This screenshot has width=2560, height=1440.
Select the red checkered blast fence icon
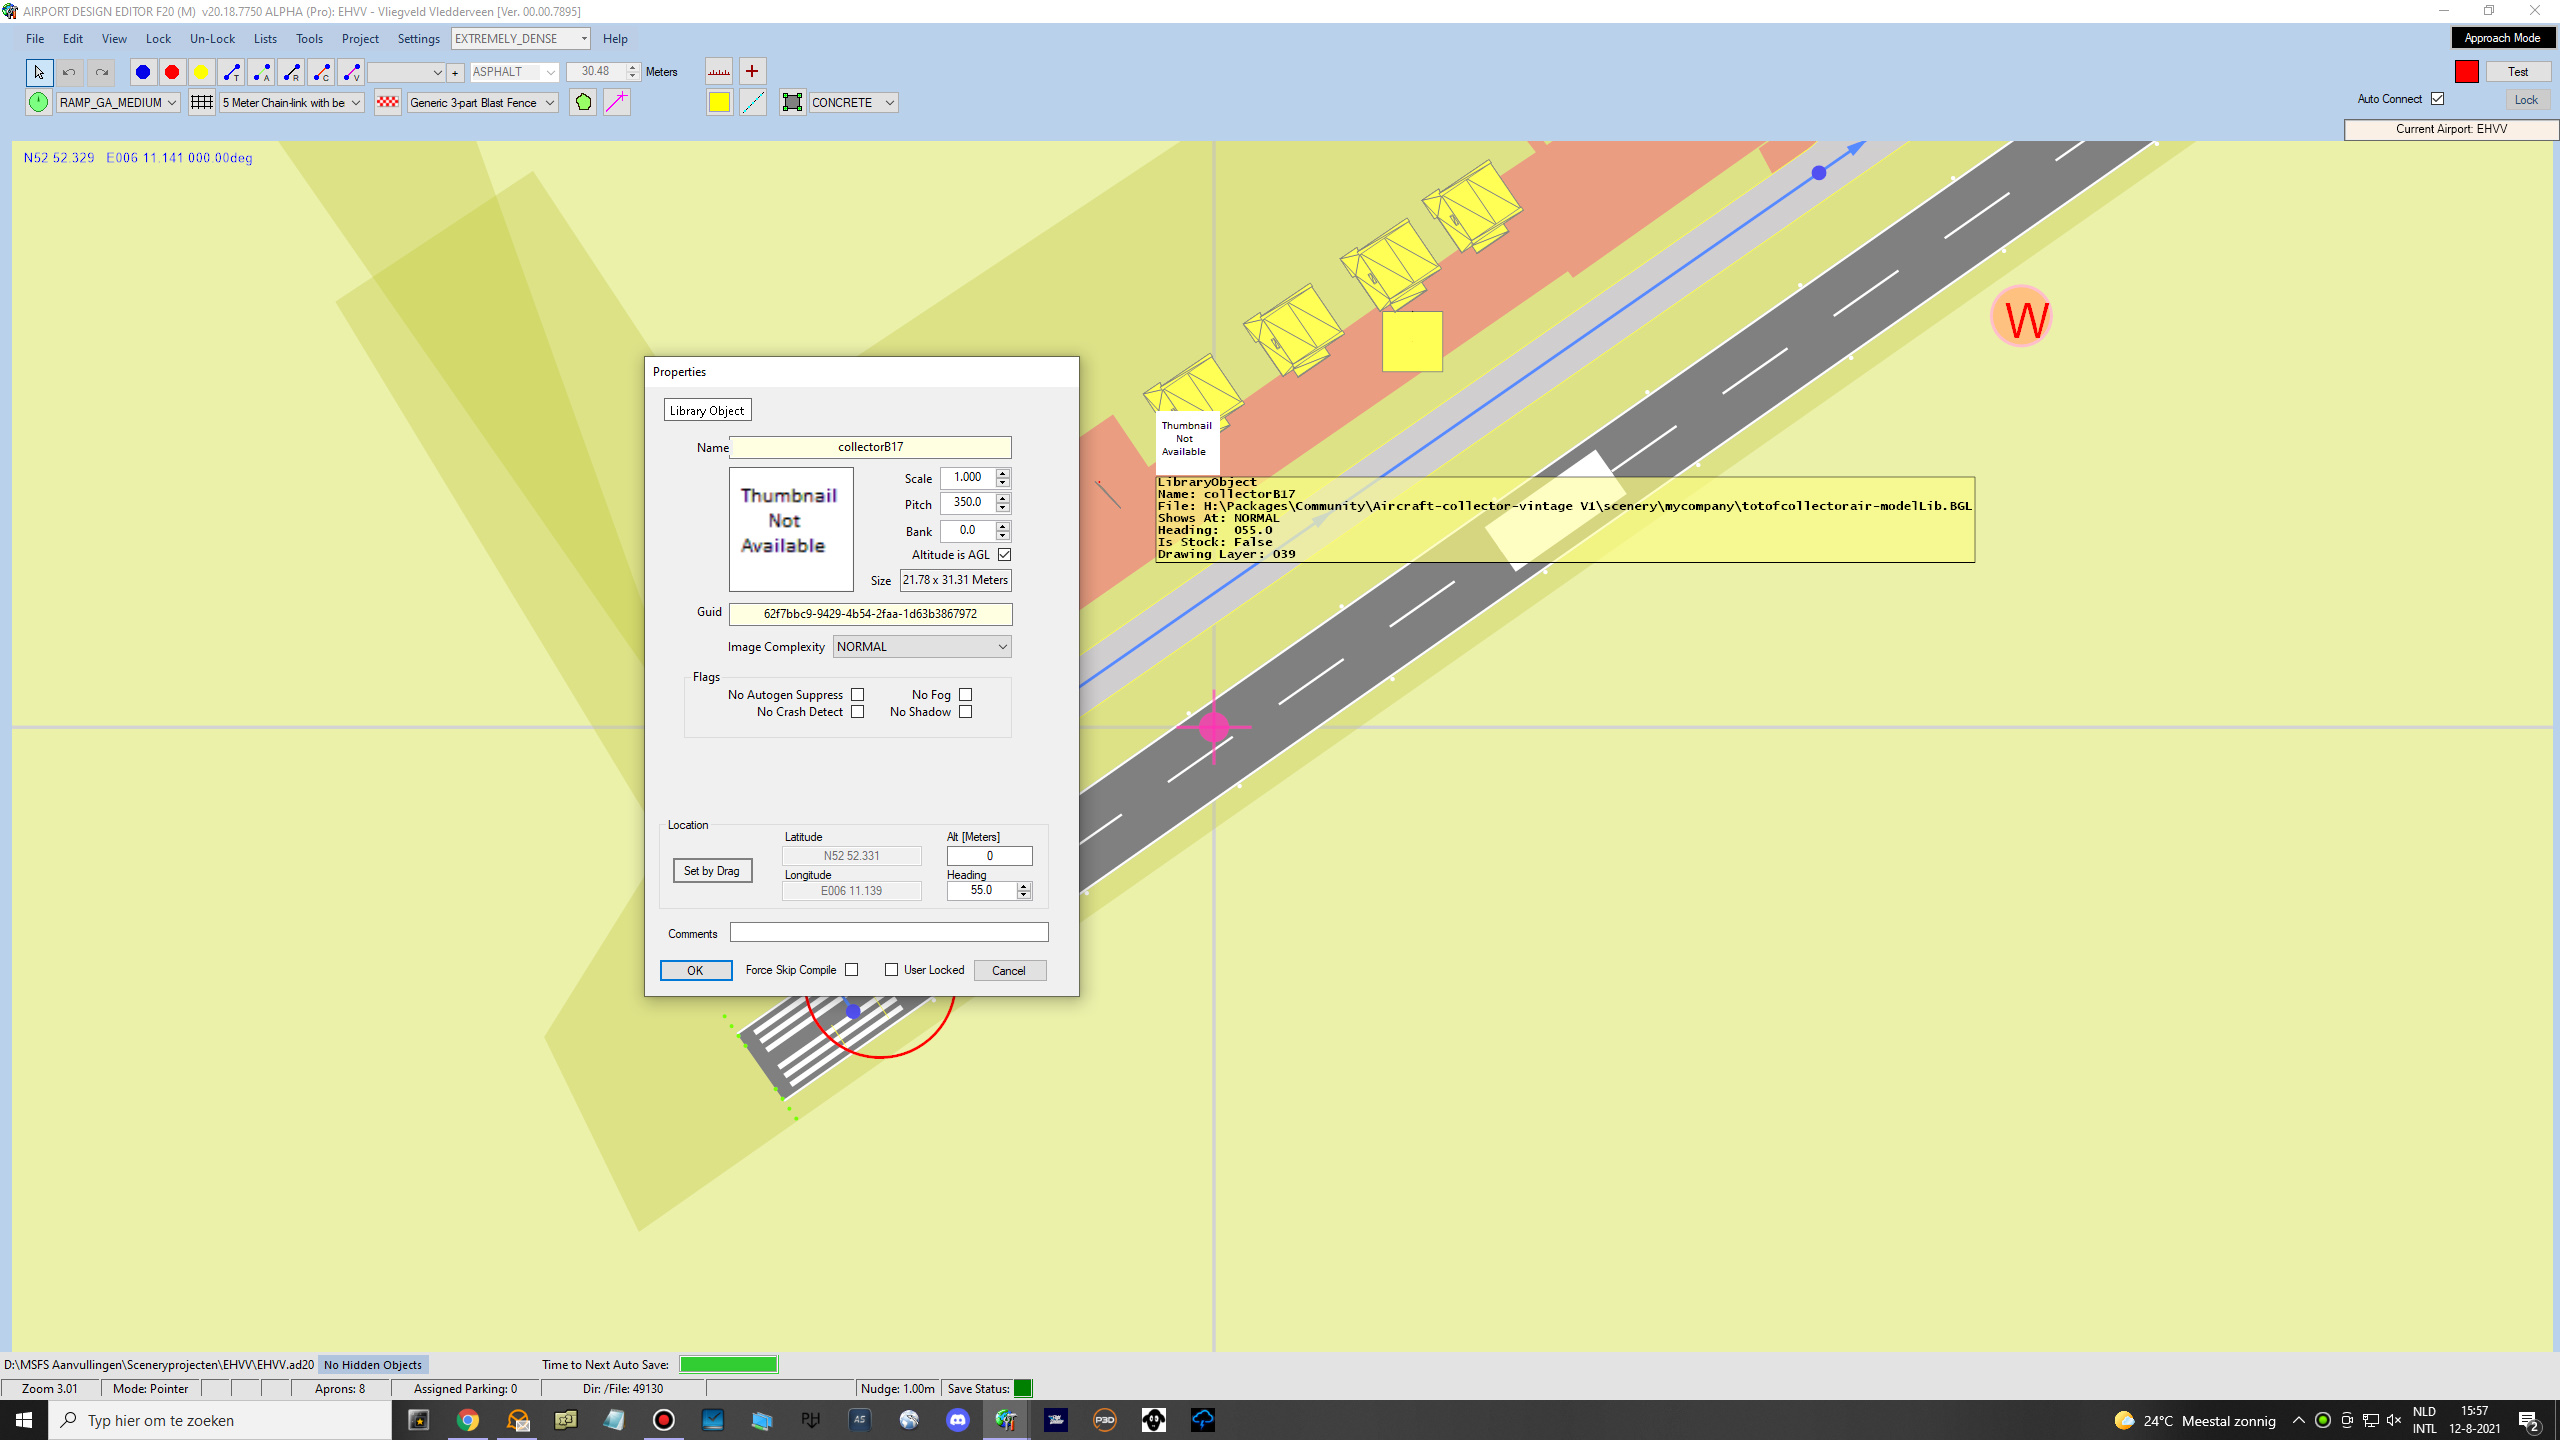(388, 102)
